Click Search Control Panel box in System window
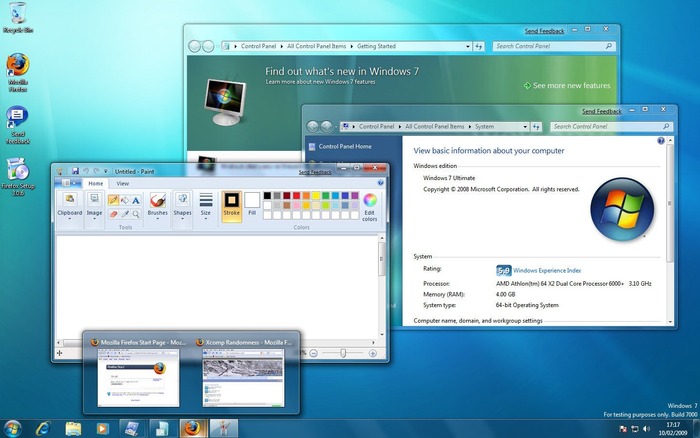 pyautogui.click(x=611, y=126)
